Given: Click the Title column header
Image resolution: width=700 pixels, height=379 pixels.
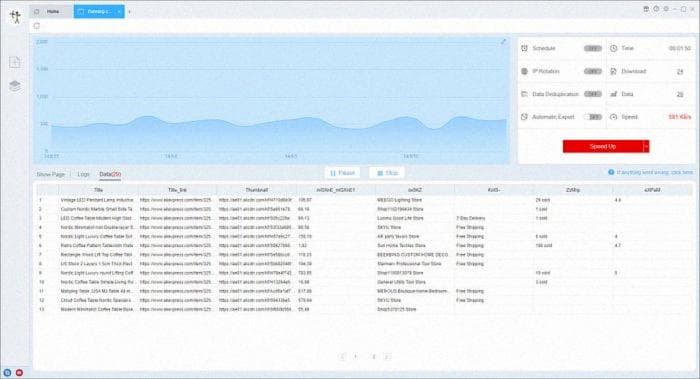Looking at the screenshot, I should pos(98,190).
